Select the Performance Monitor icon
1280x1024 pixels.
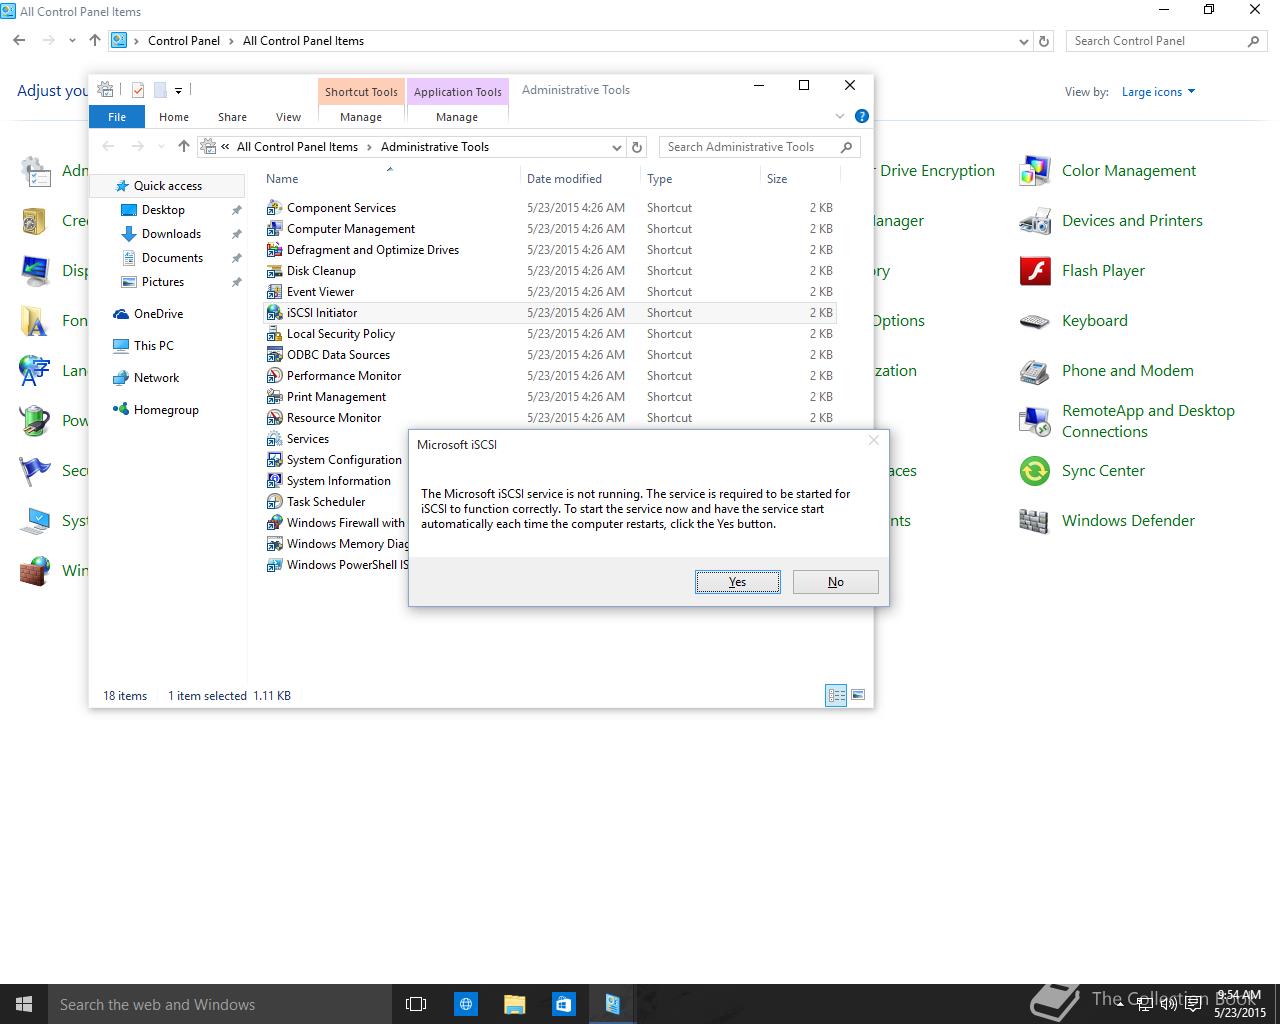click(x=274, y=376)
